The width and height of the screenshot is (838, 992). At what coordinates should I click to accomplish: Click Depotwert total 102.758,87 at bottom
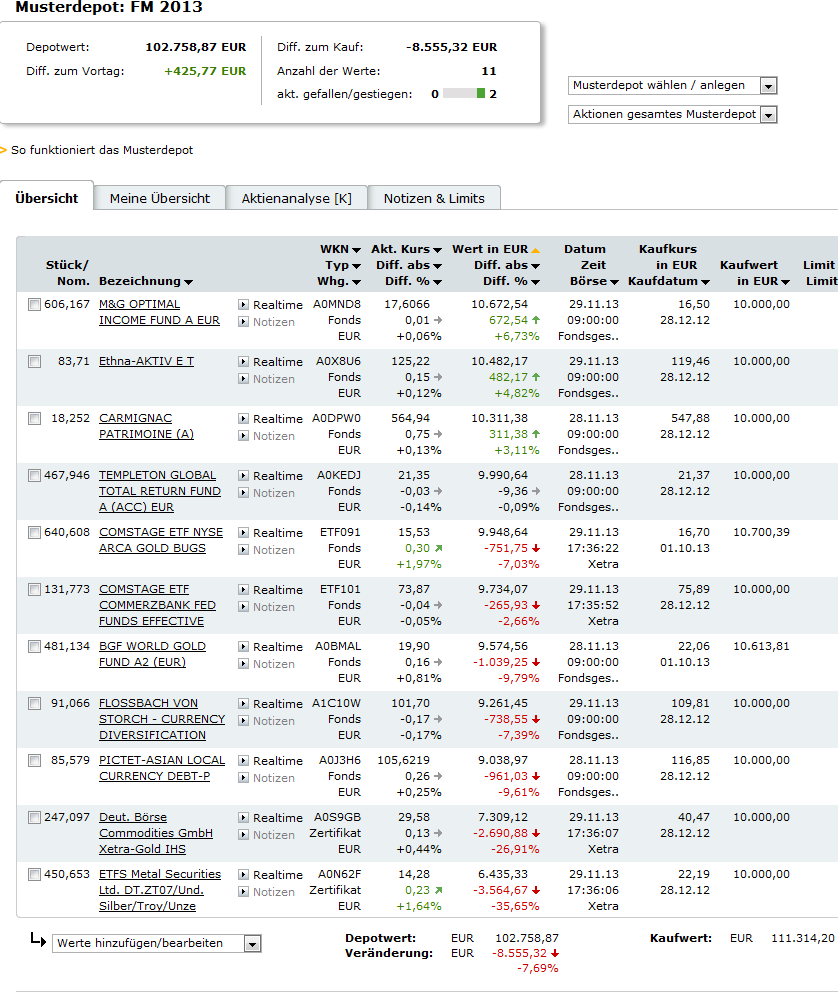point(527,938)
